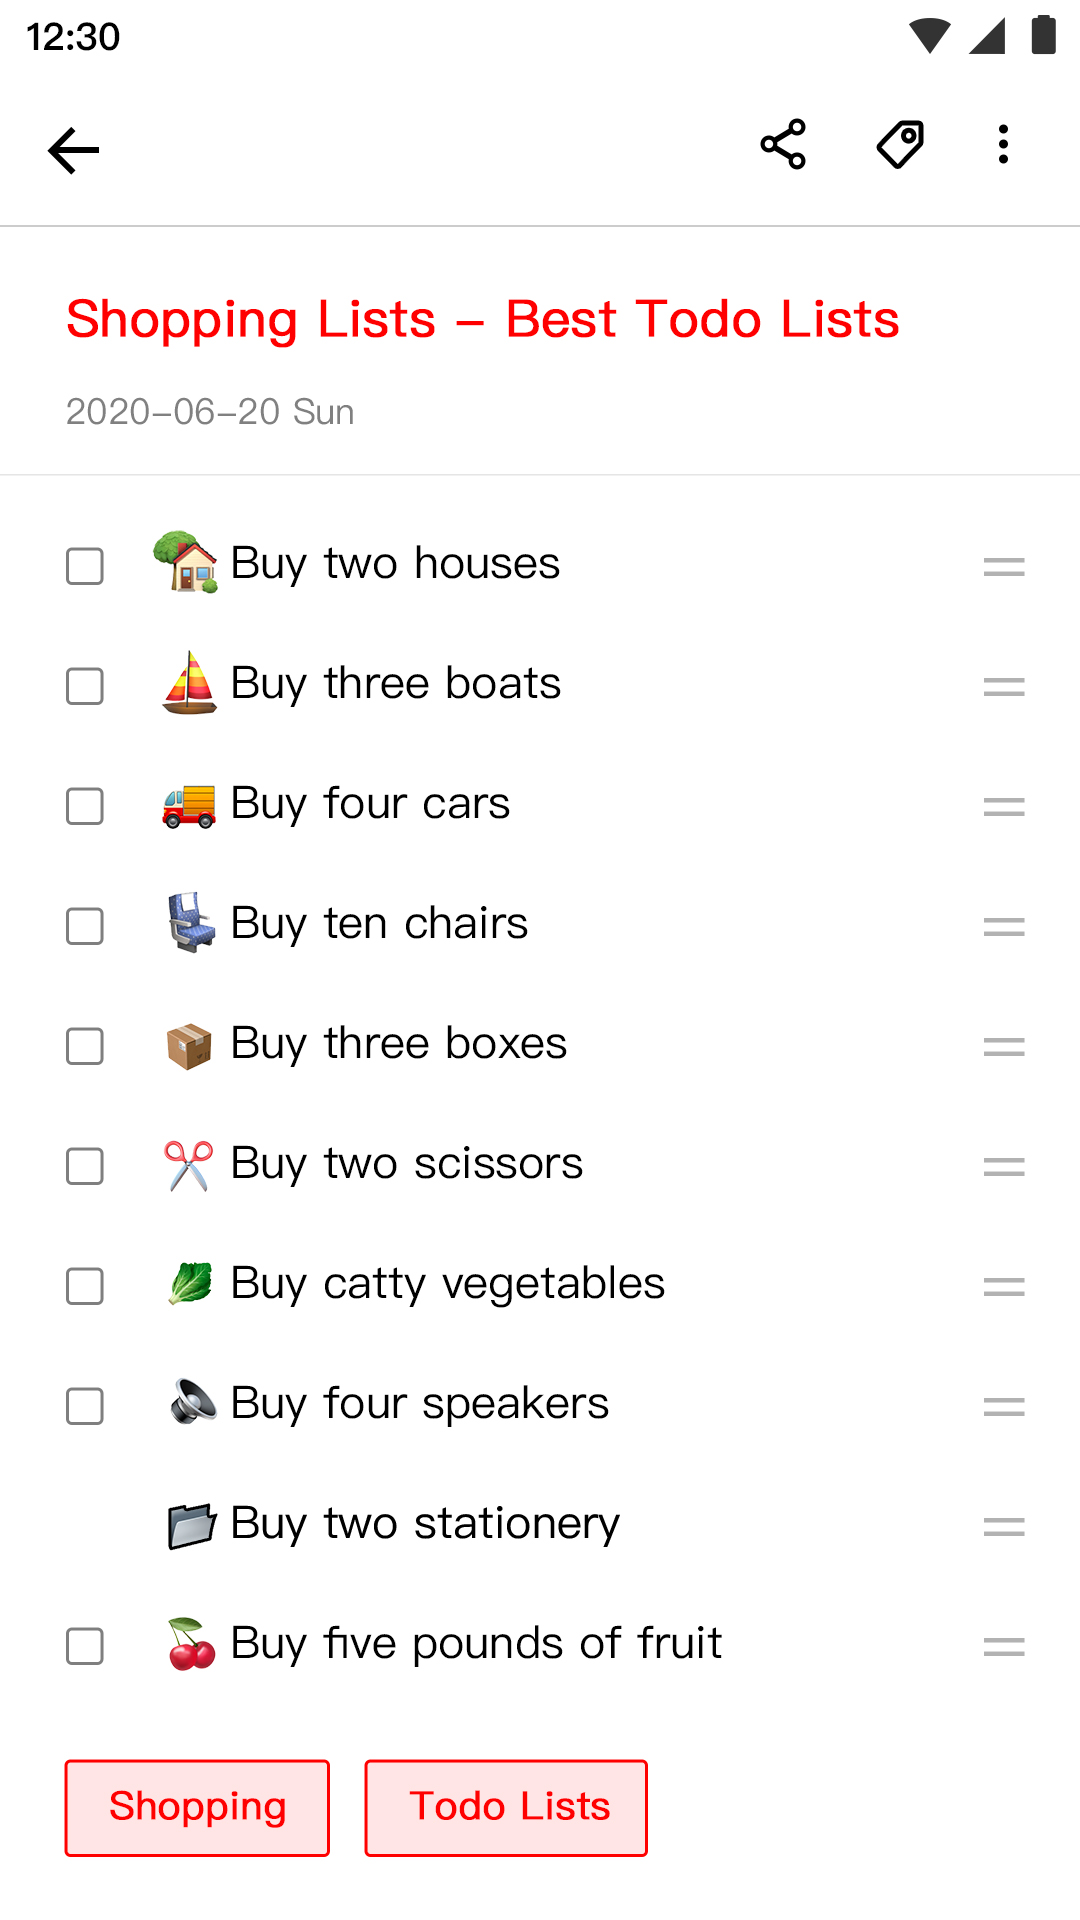Tap the drag handle for Buy two stationery

(x=1003, y=1527)
